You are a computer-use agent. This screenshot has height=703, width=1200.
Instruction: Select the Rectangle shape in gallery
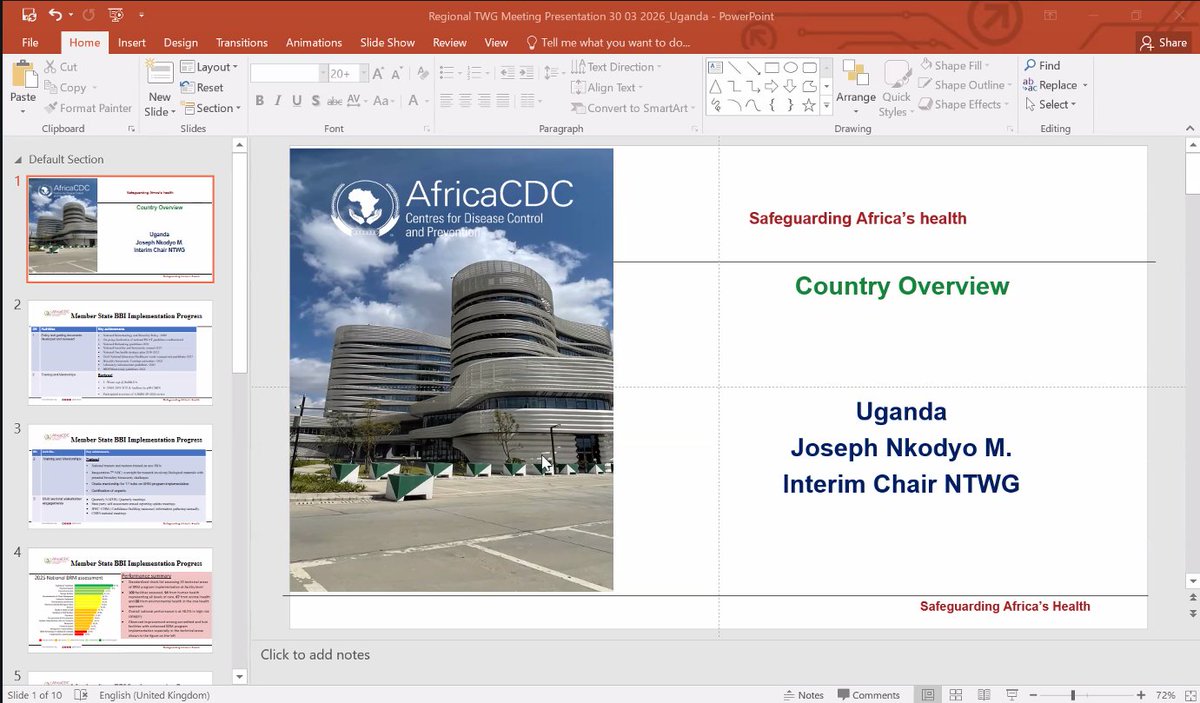(x=772, y=67)
